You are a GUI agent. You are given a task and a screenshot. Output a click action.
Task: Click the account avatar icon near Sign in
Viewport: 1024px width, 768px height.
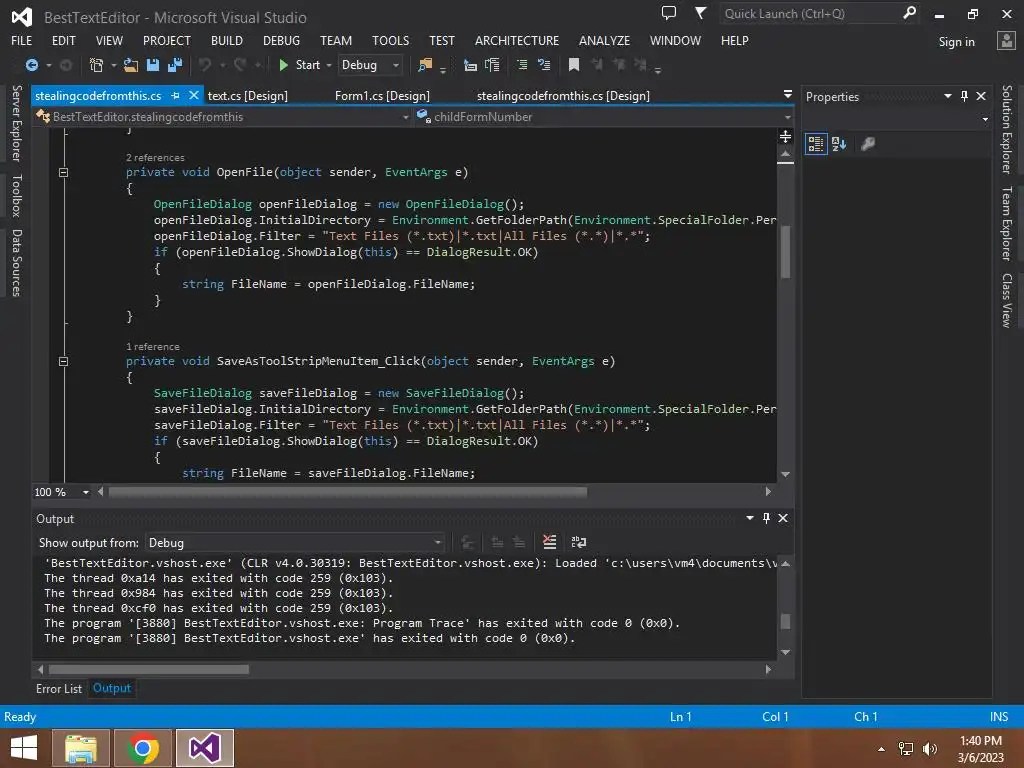tap(1006, 41)
